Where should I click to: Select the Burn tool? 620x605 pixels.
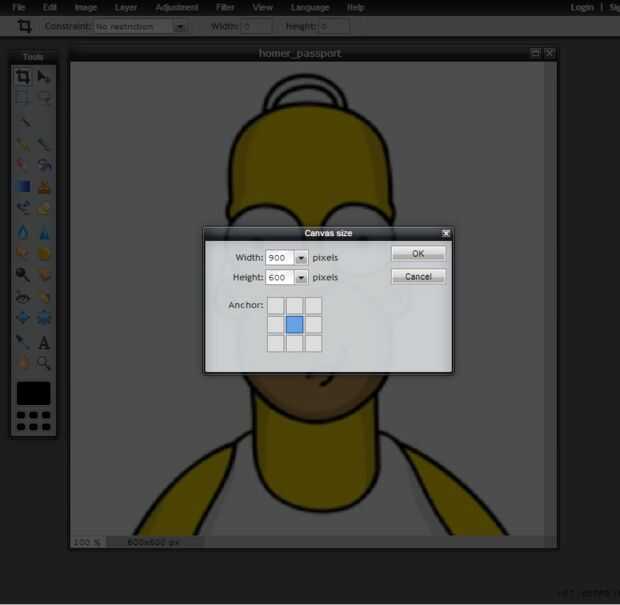point(44,274)
